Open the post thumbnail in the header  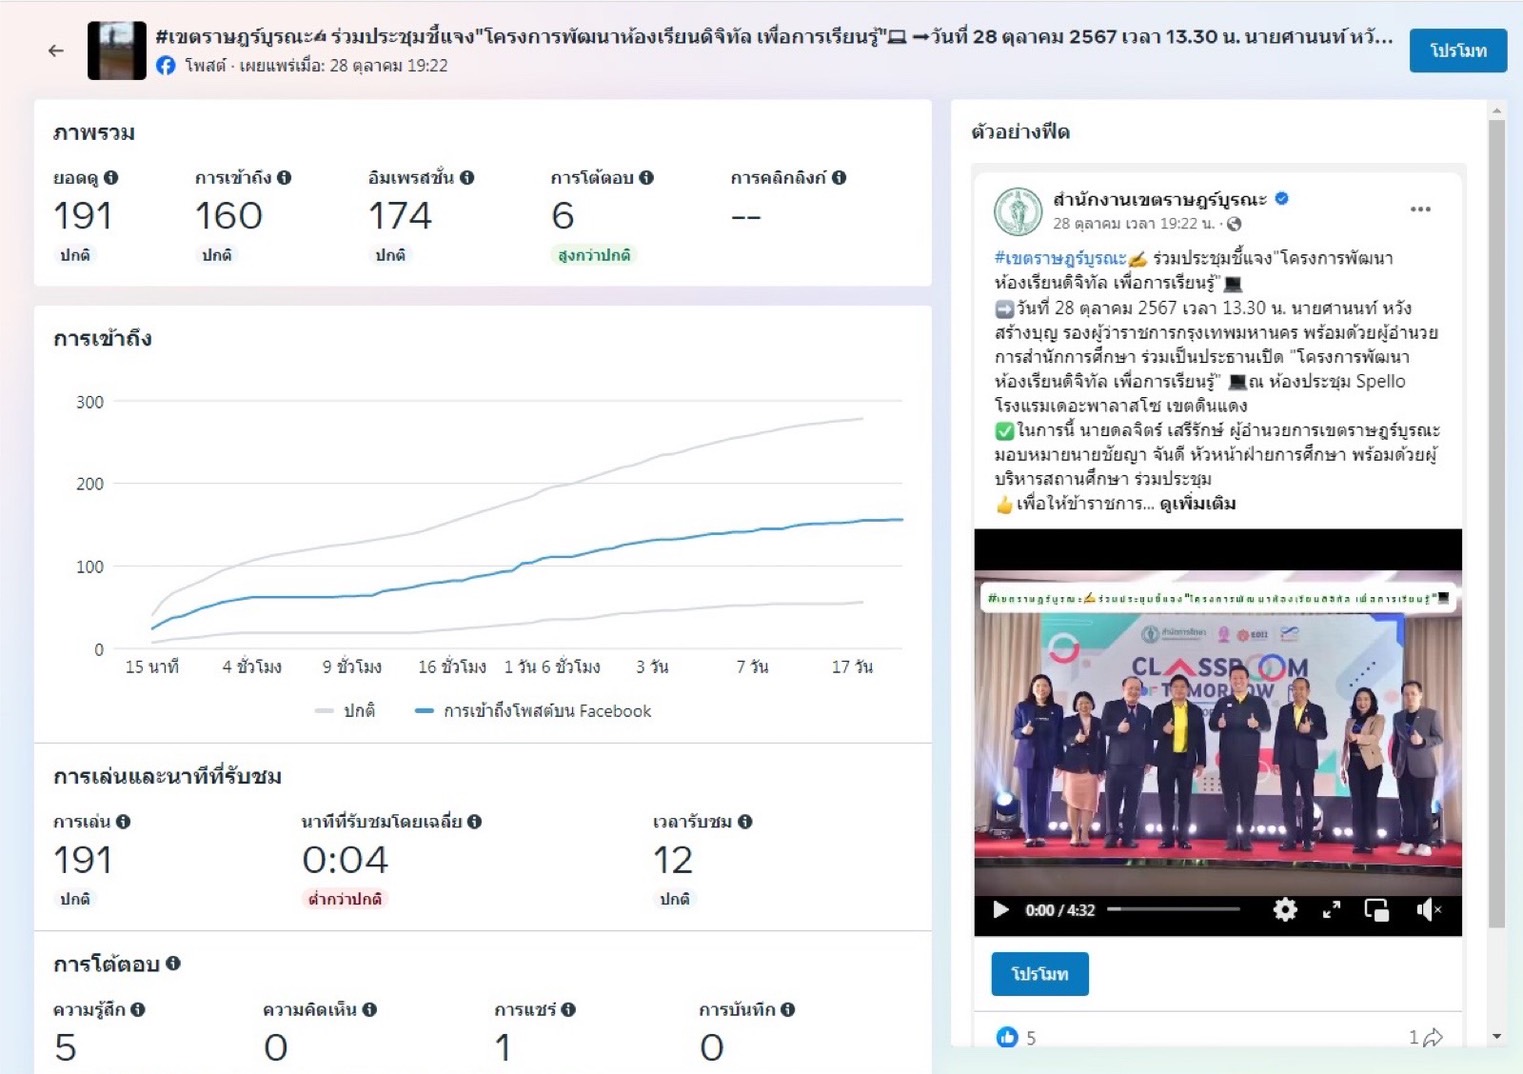(x=117, y=50)
